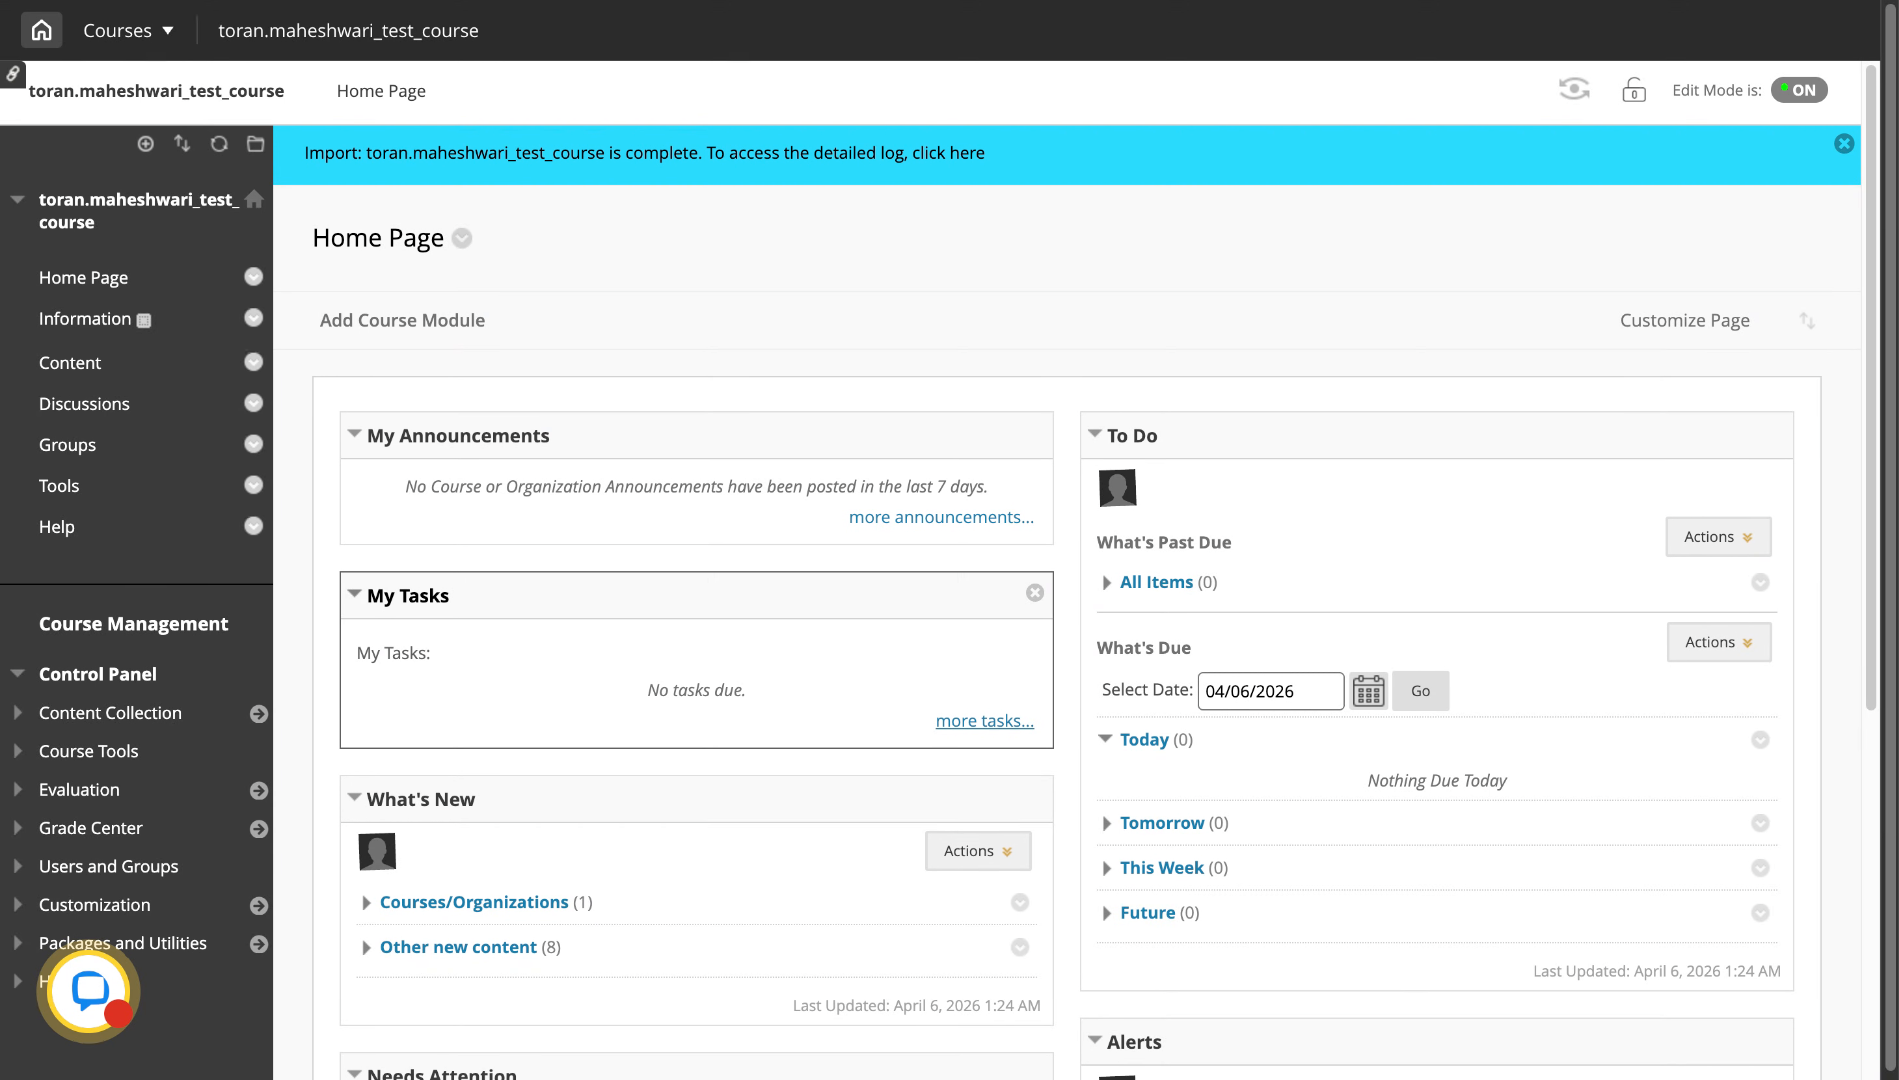
Task: Open Today row options icon
Action: pos(1760,740)
